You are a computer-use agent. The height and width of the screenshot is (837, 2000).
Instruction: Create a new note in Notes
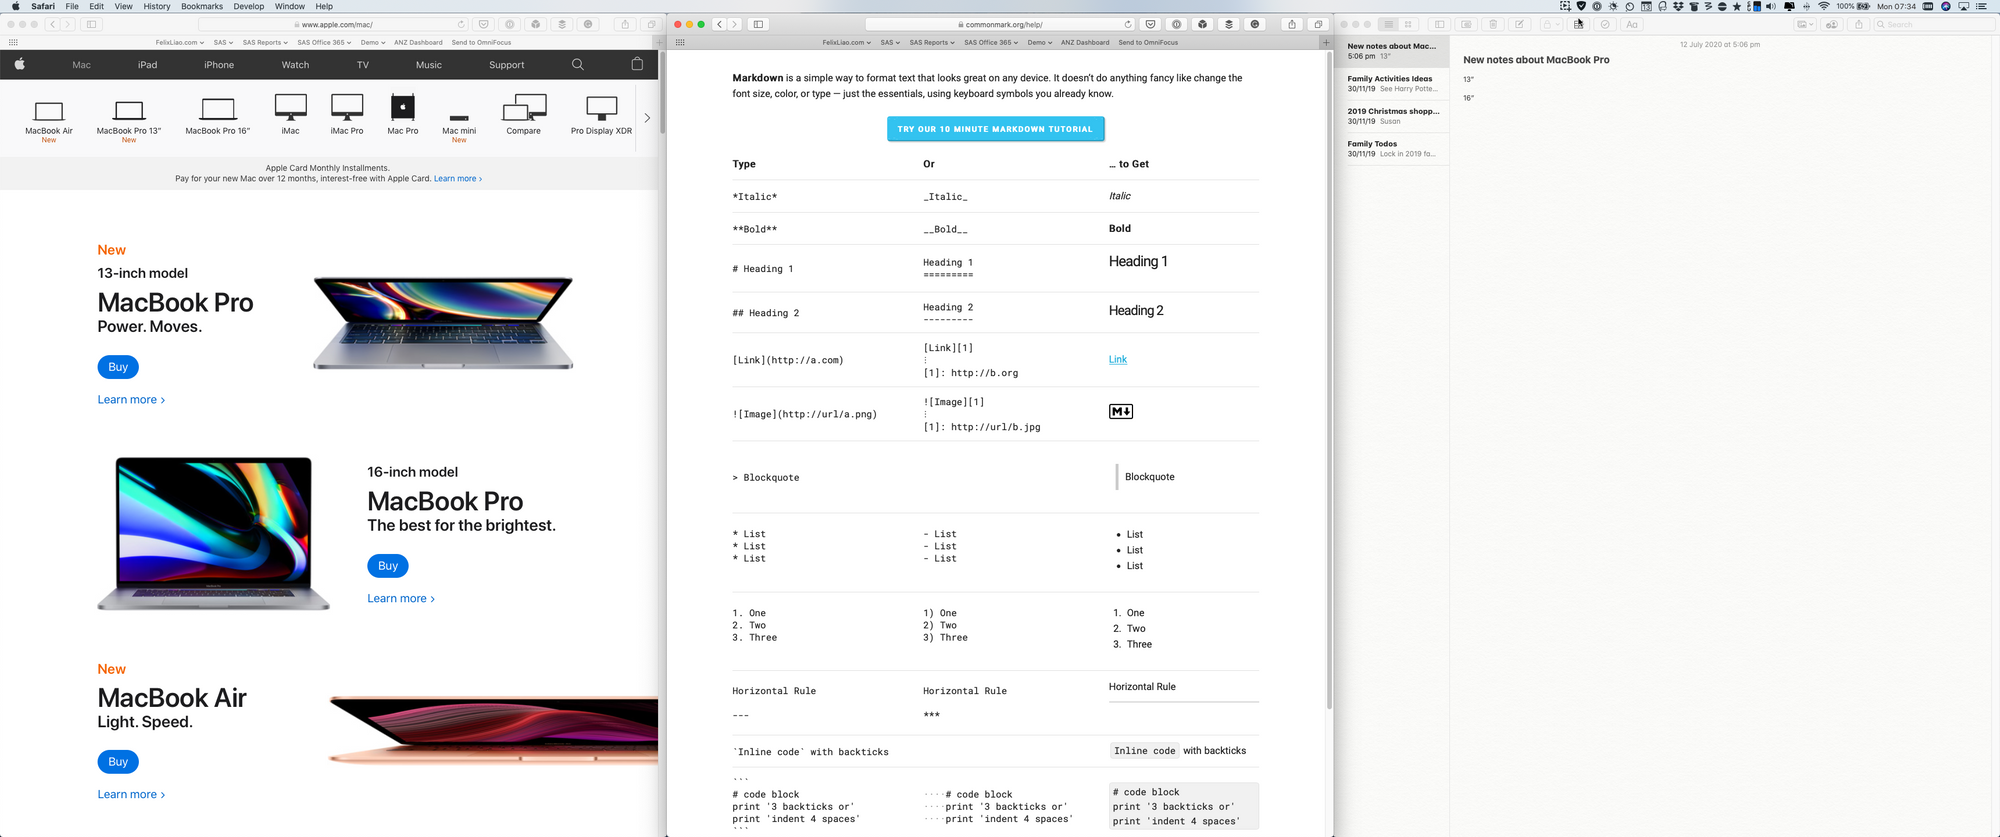1519,24
